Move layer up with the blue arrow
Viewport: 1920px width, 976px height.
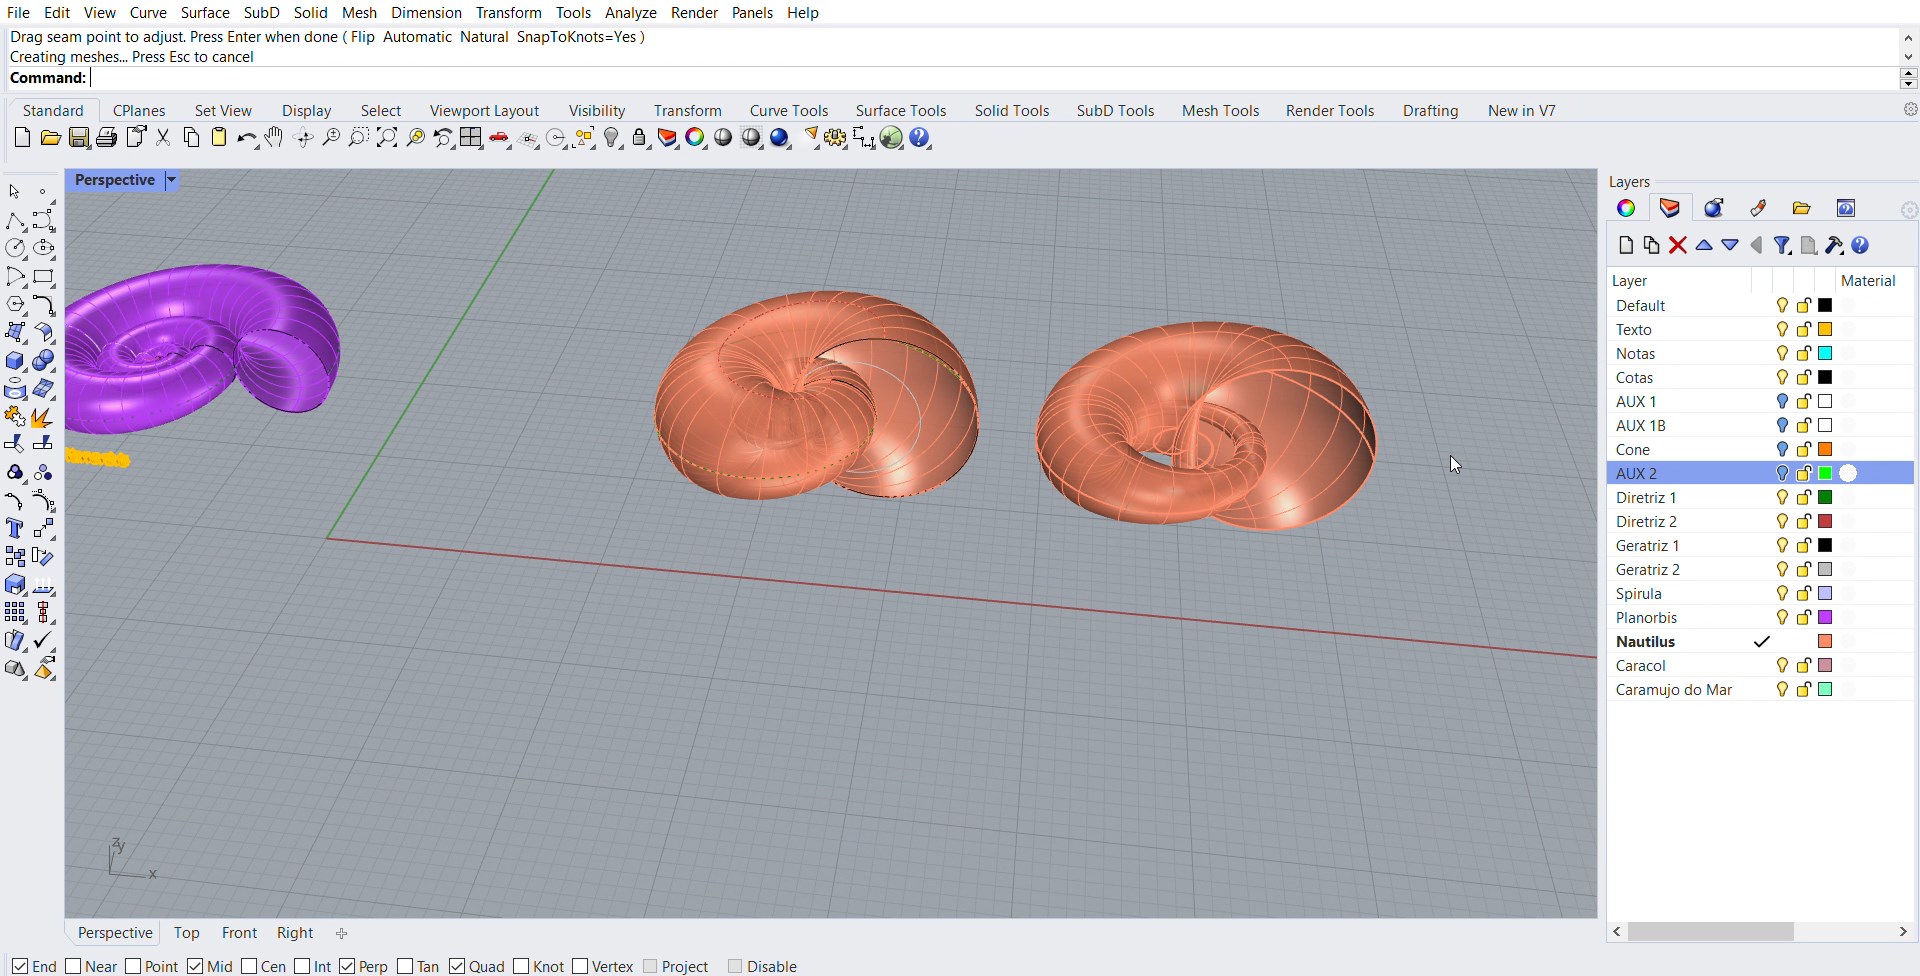(1704, 245)
